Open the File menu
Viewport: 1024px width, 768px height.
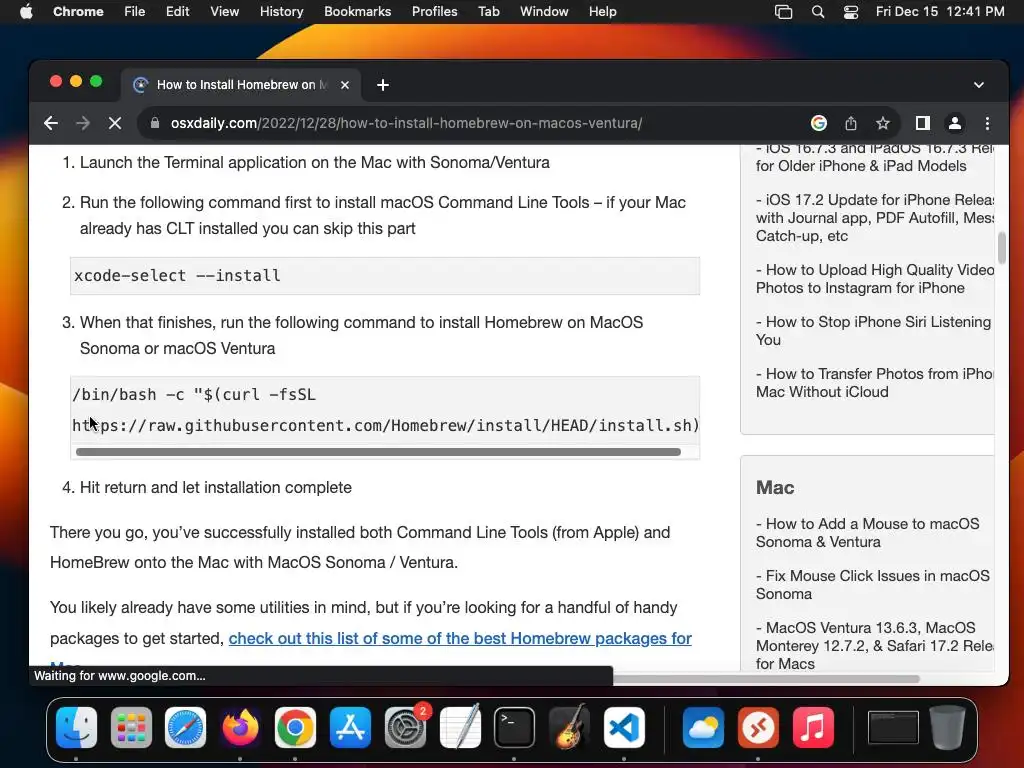(135, 12)
